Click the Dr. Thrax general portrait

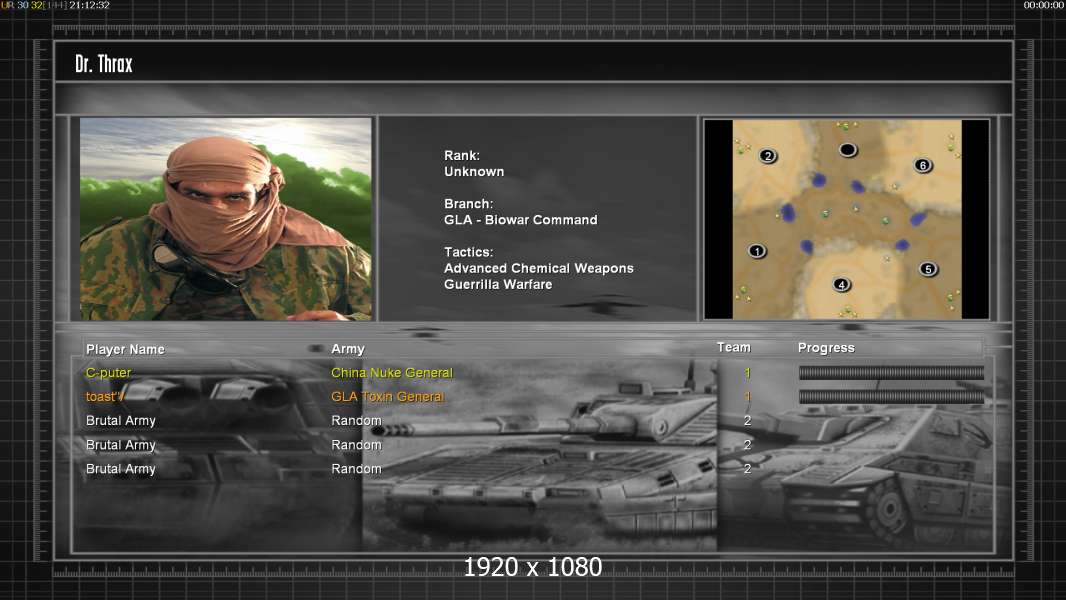click(x=226, y=219)
